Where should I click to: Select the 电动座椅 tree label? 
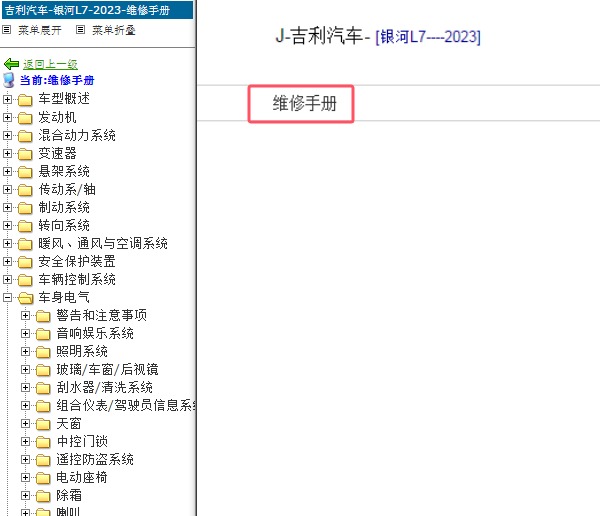click(x=82, y=477)
